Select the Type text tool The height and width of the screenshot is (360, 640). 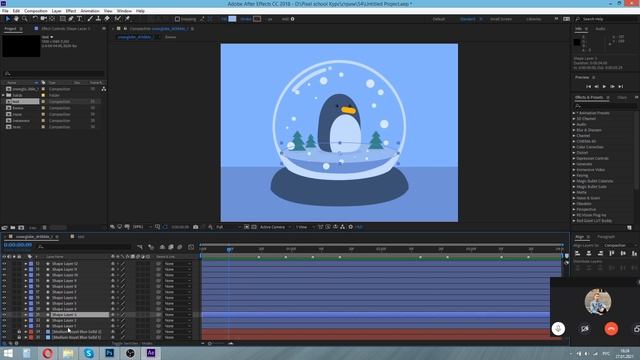coord(80,19)
